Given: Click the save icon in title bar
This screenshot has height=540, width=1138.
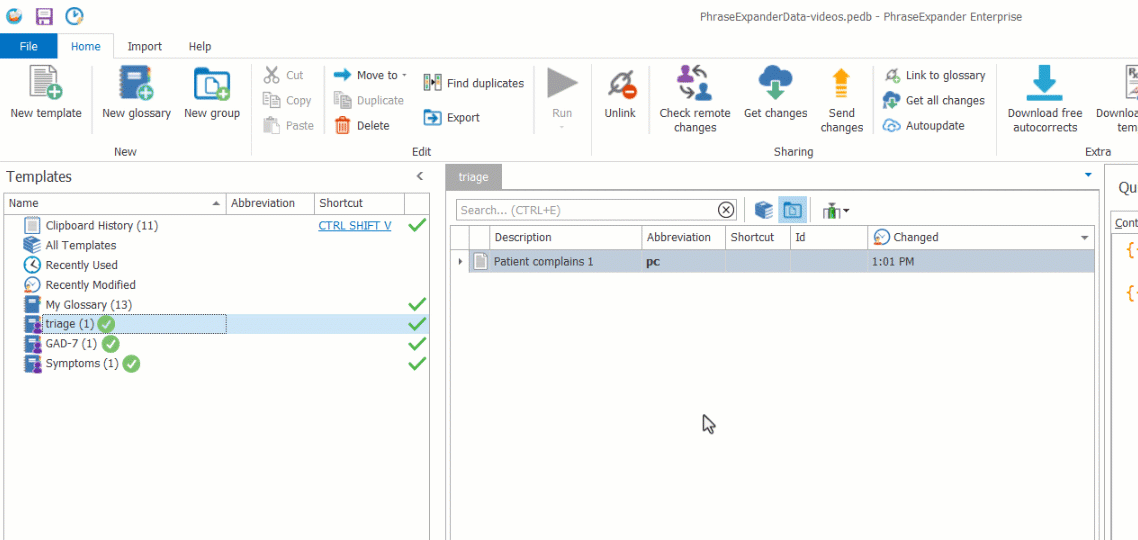Looking at the screenshot, I should [44, 15].
